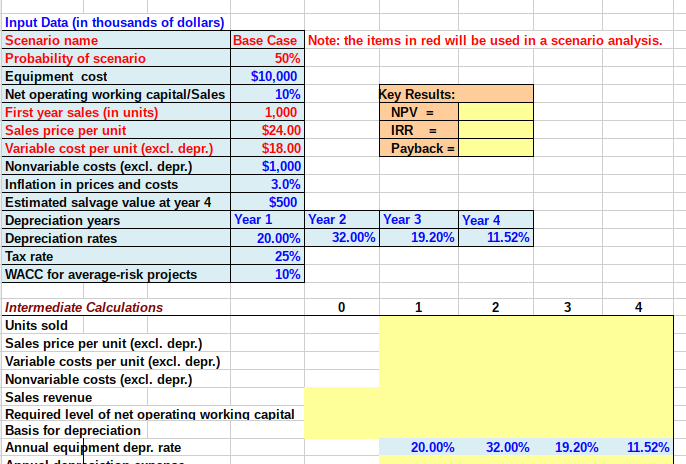686x464 pixels.
Task: Select the year 1 column header
Action: click(x=419, y=307)
